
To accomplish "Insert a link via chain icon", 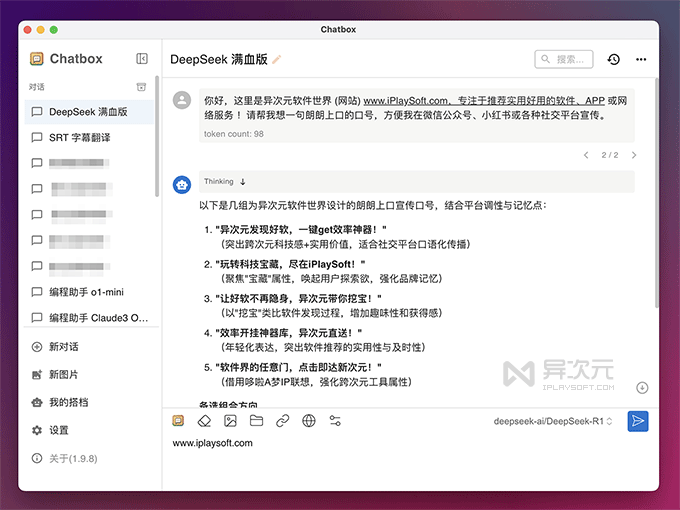I will 282,421.
